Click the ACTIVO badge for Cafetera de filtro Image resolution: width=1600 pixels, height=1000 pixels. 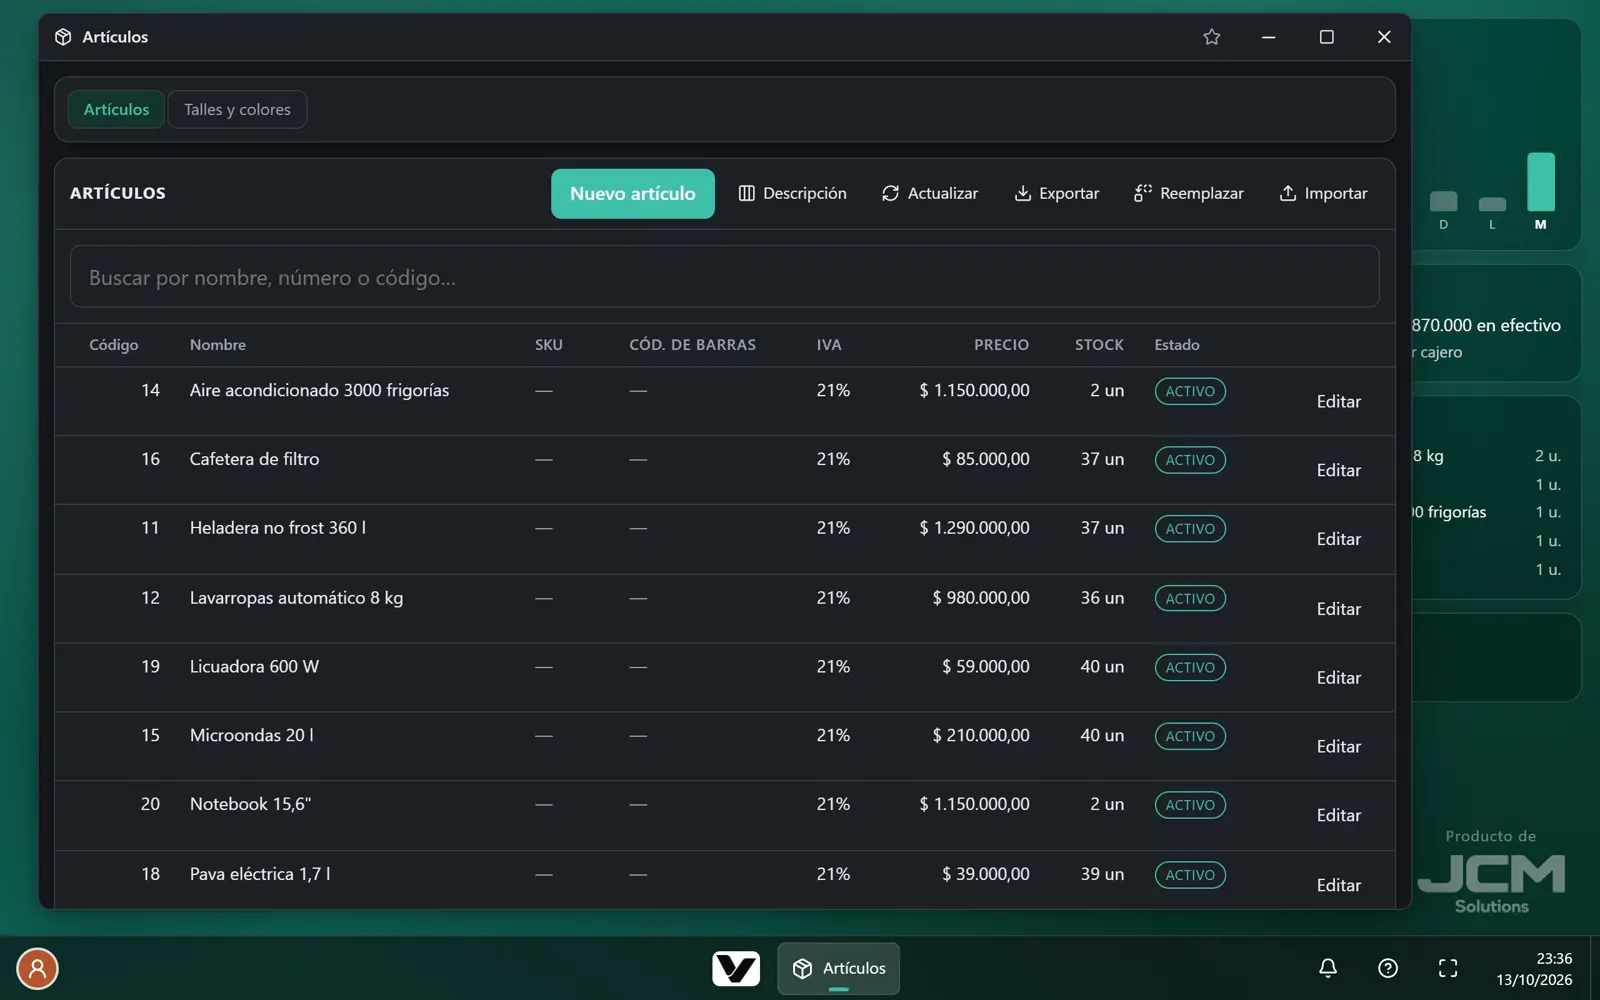(x=1190, y=460)
